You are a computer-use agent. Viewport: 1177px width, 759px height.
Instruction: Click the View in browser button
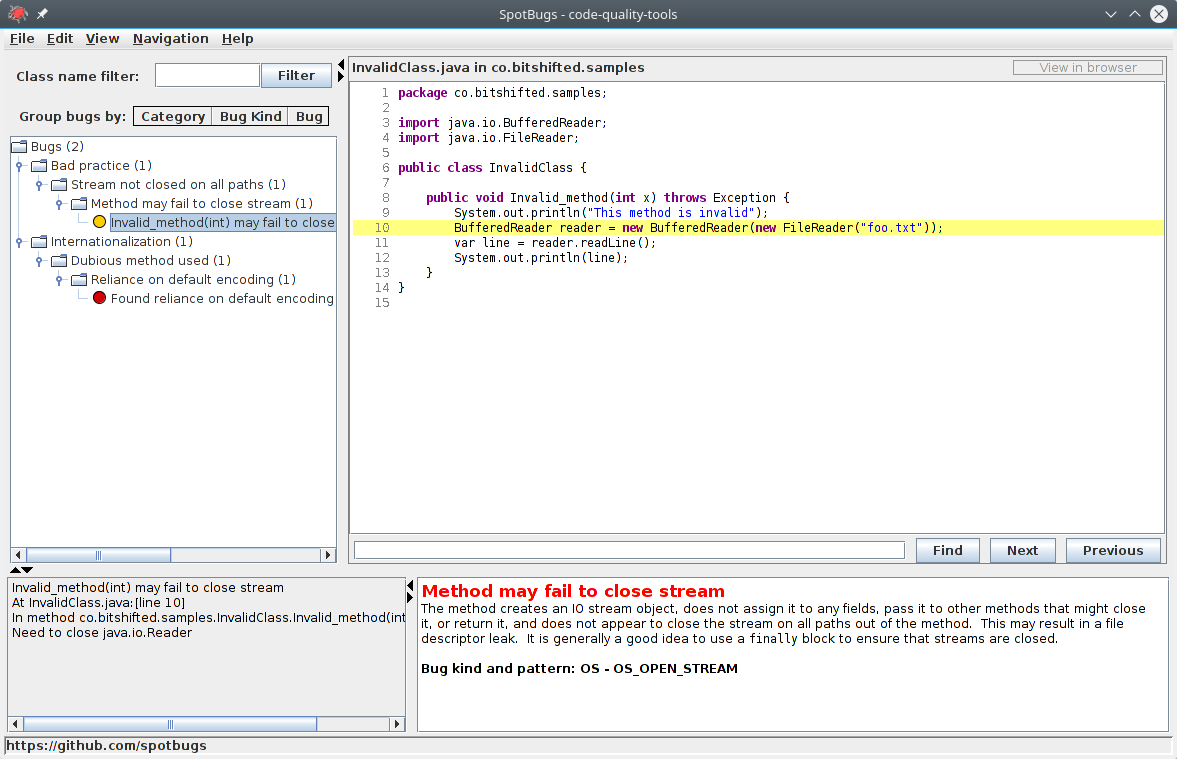tap(1088, 68)
